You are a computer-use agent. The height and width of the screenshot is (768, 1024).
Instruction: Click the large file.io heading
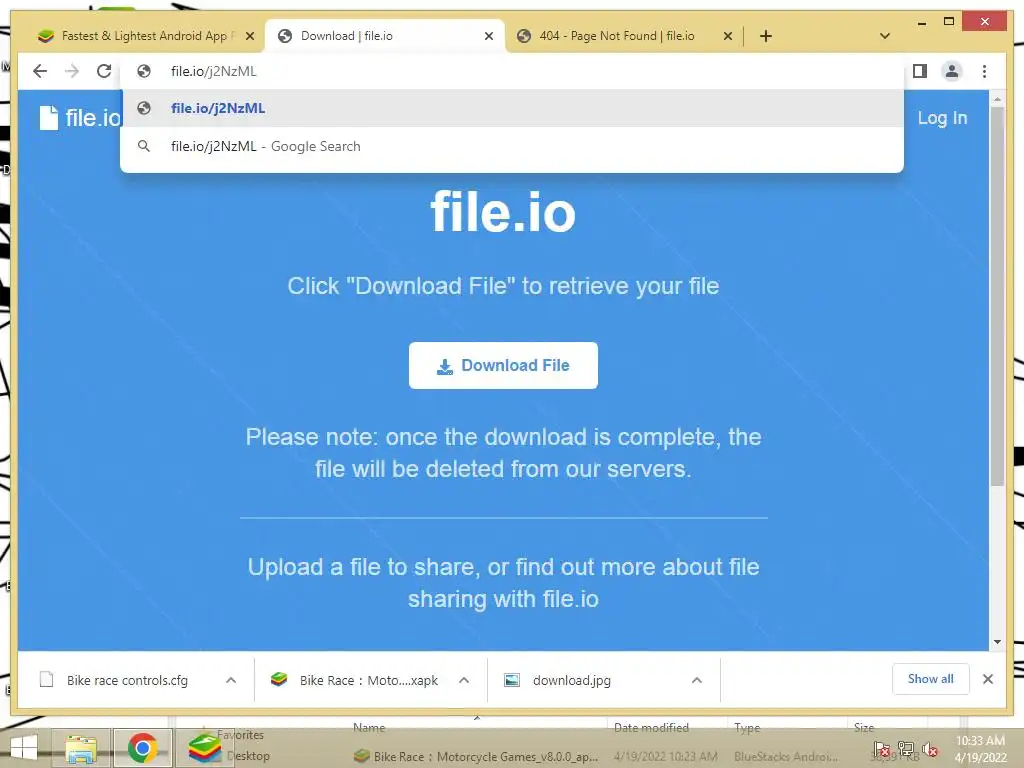pos(503,212)
